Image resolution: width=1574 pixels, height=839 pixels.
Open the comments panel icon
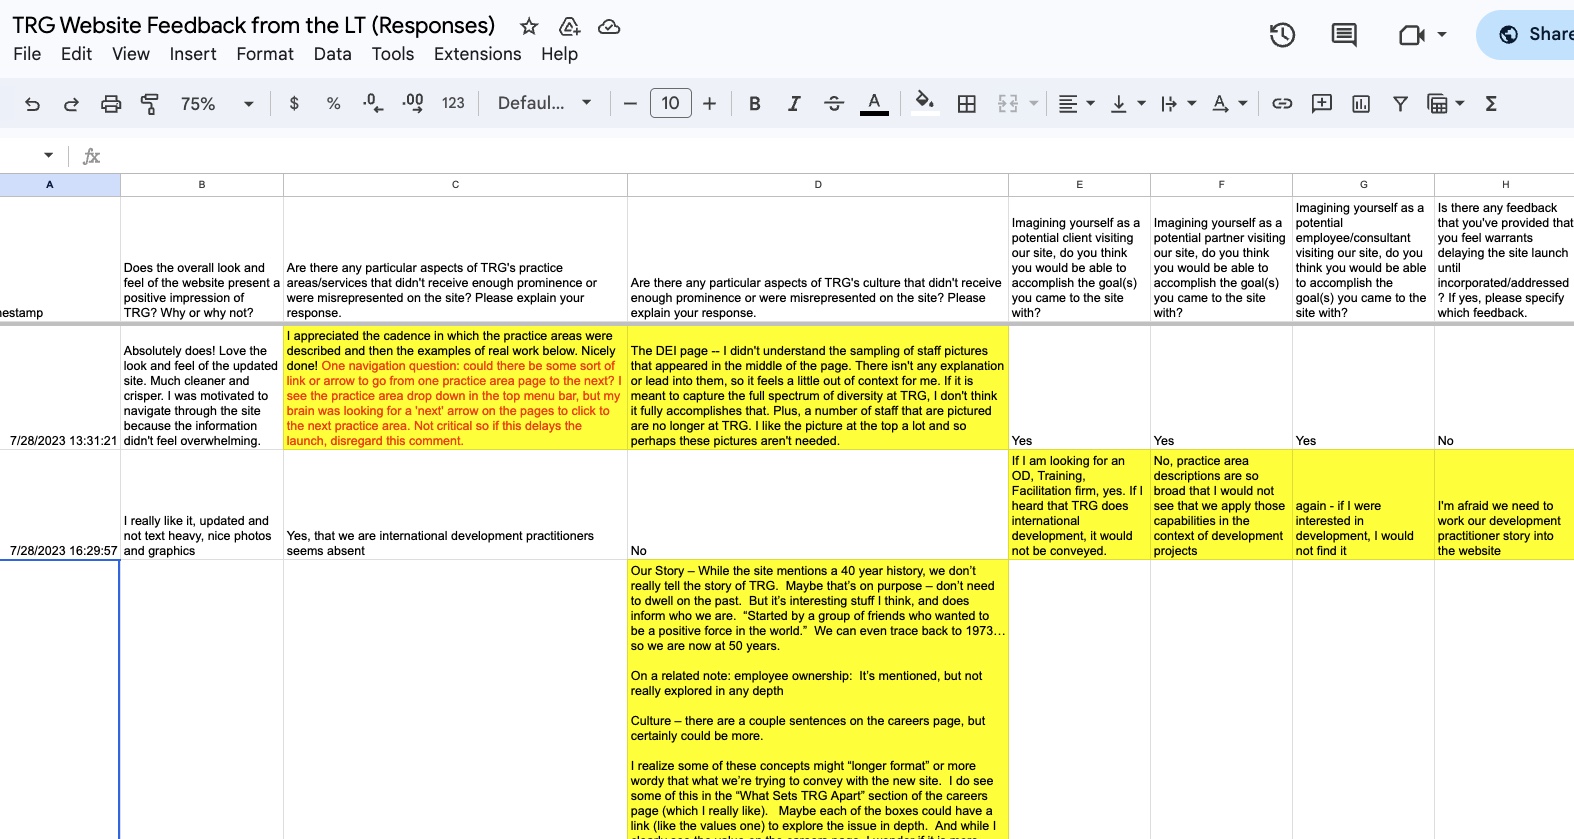pos(1344,35)
